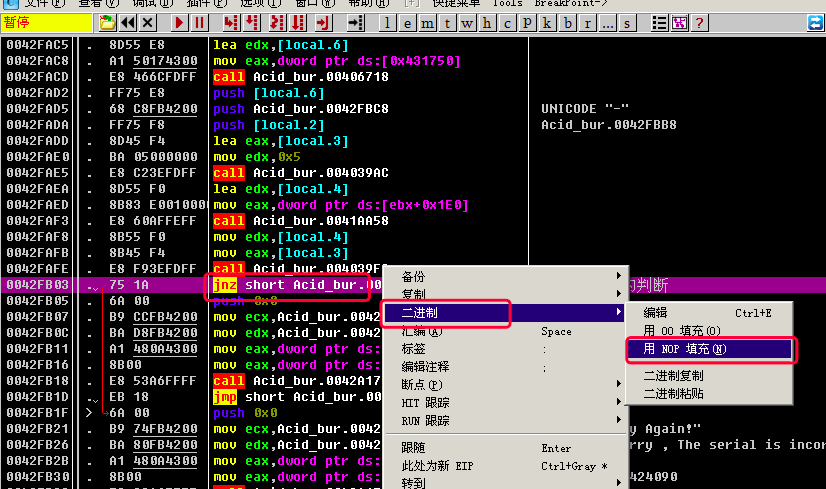Open the Breakpoints window with 'b' button
The image size is (826, 489).
coord(568,23)
